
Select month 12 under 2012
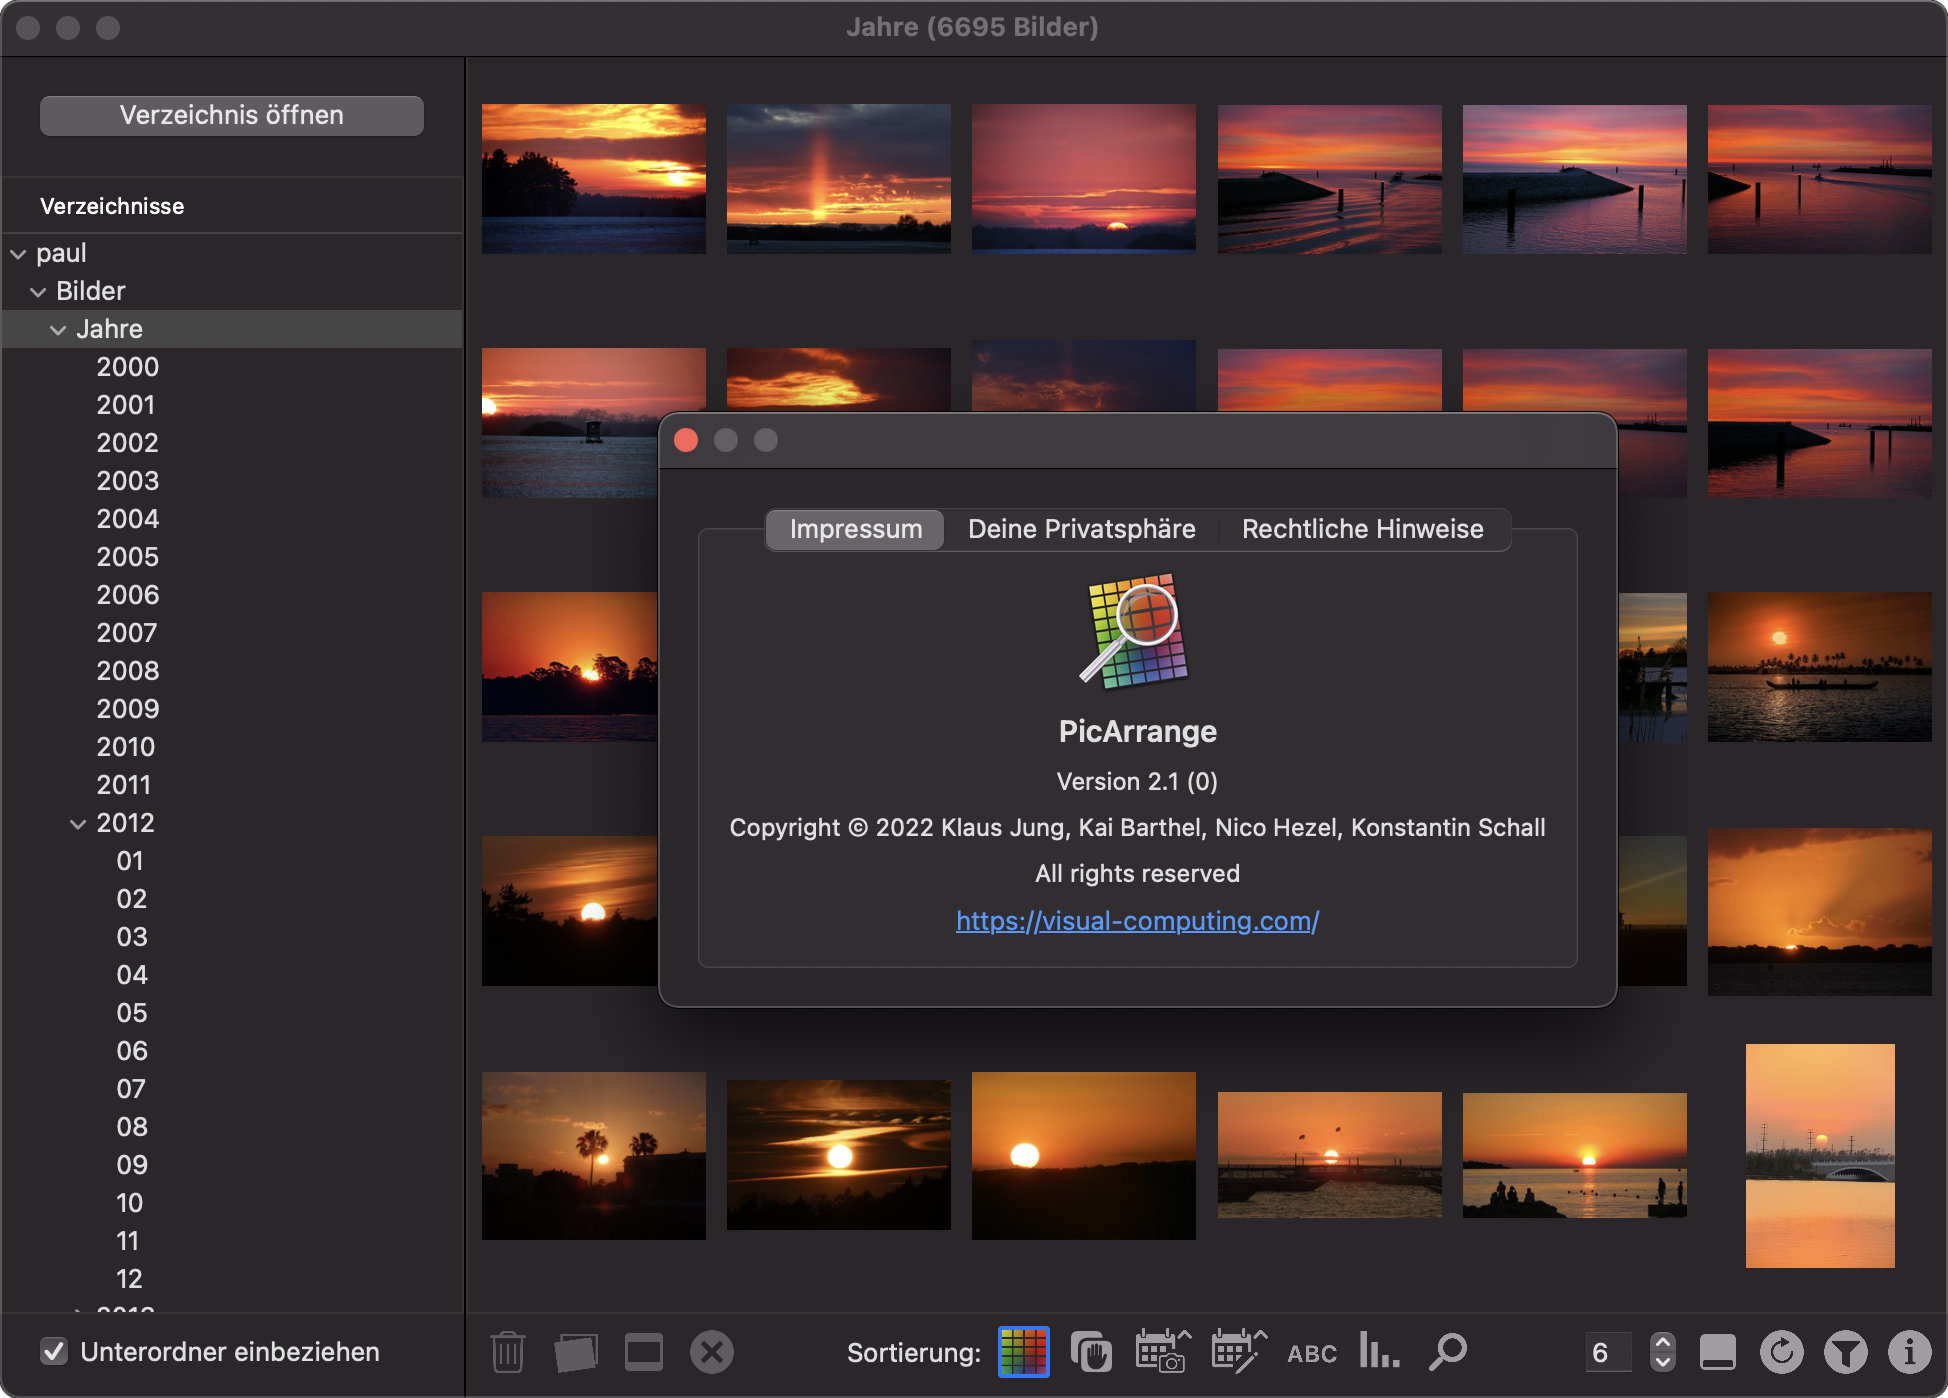(x=129, y=1279)
